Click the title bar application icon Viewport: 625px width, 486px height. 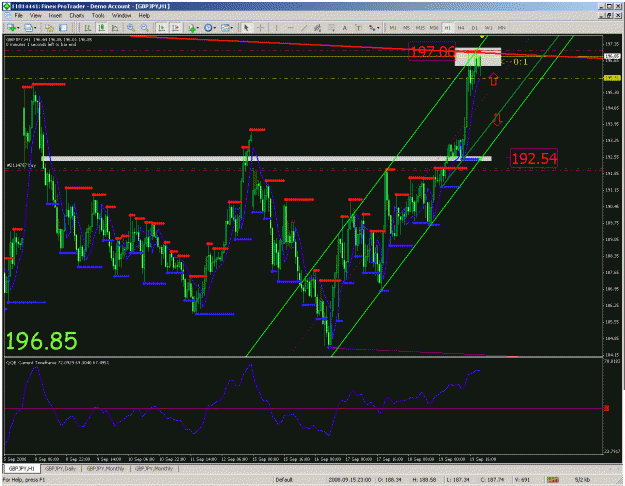click(6, 6)
